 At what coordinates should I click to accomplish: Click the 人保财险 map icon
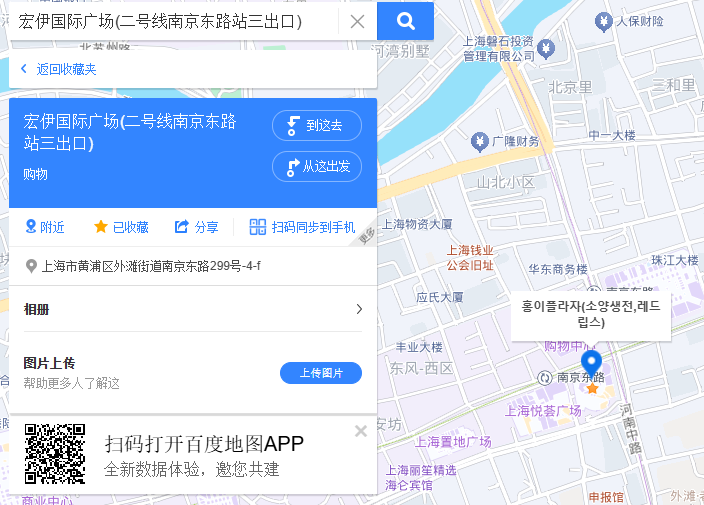coord(603,22)
